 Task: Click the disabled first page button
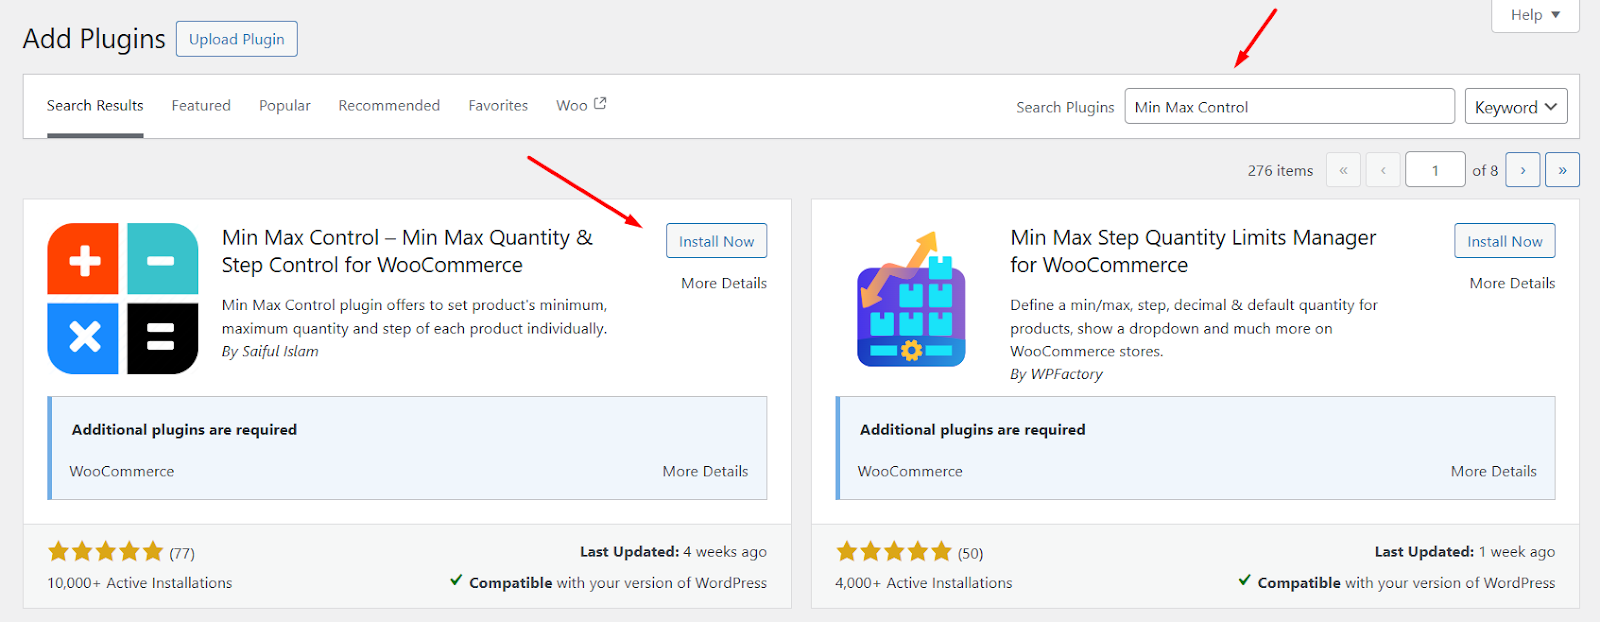click(1343, 170)
